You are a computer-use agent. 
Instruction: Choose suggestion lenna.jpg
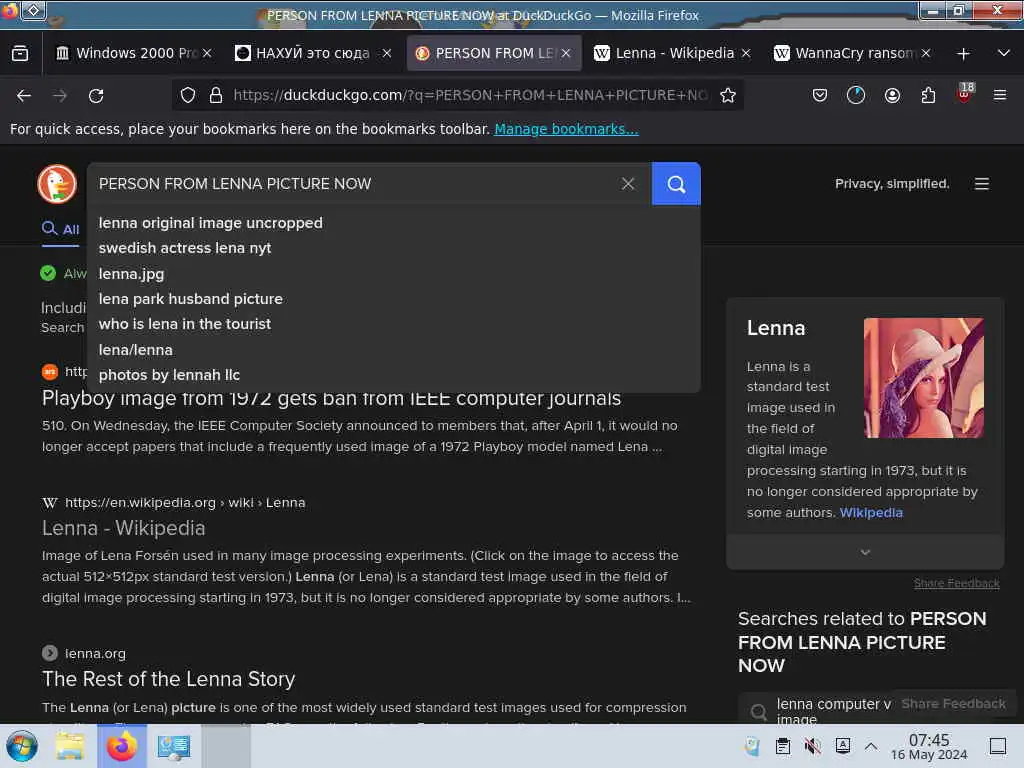[x=131, y=274]
